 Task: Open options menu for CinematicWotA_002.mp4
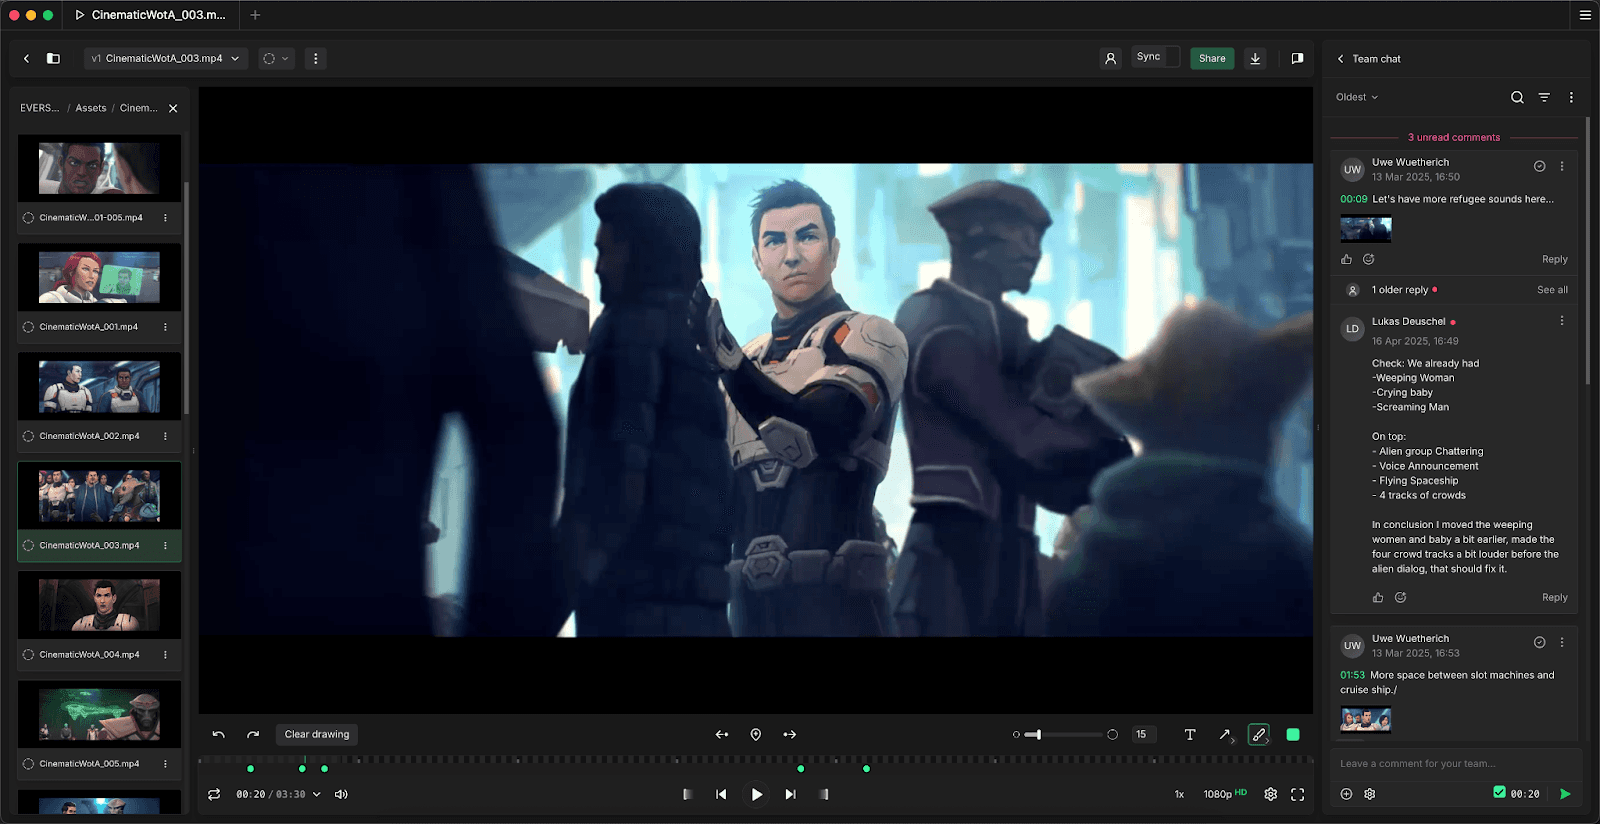(x=165, y=436)
